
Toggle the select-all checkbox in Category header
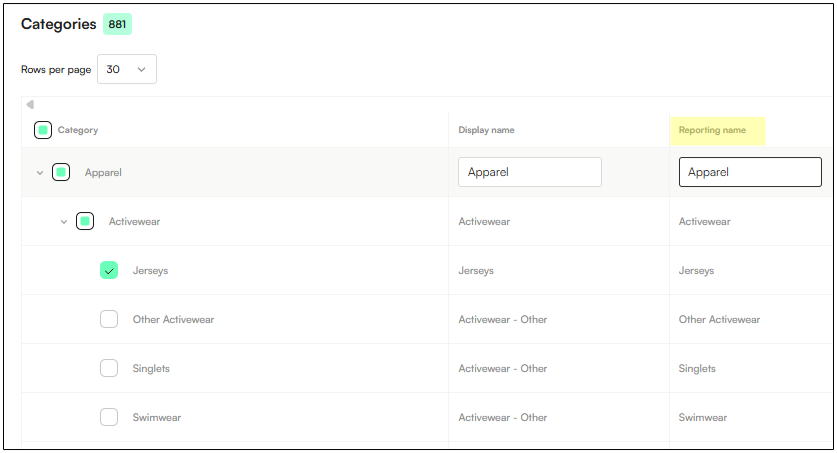(43, 130)
